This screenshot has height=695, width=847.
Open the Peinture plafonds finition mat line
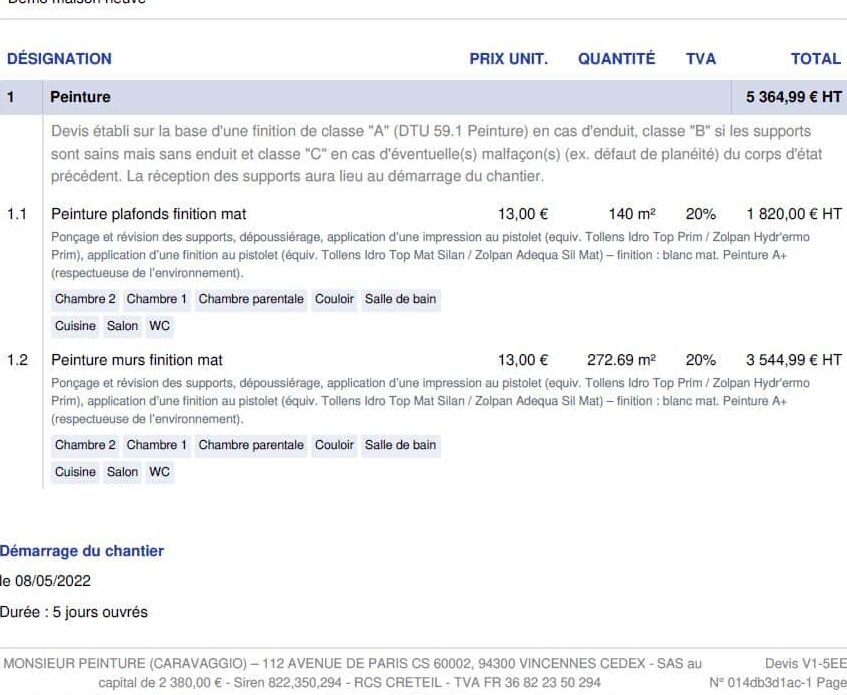click(148, 214)
